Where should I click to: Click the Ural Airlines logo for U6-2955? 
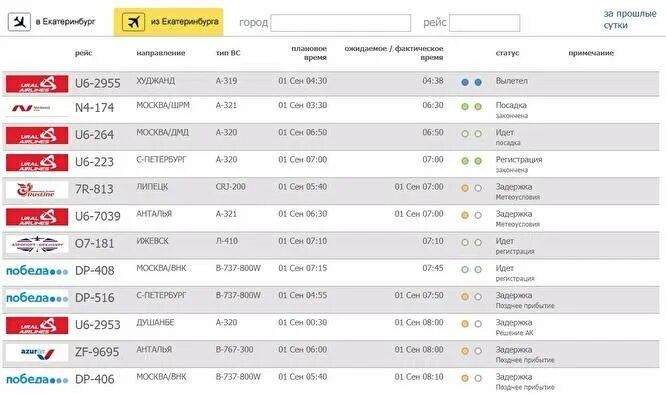coord(37,84)
